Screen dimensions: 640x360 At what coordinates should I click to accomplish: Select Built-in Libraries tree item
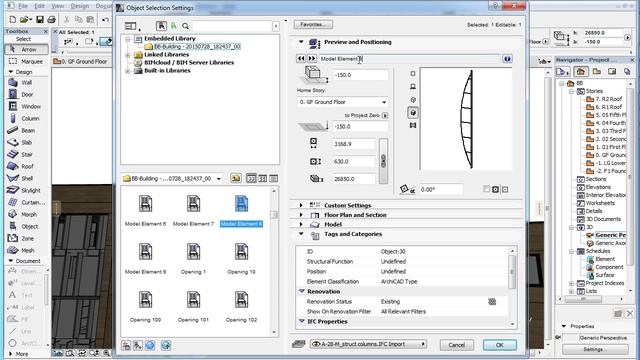coord(167,71)
